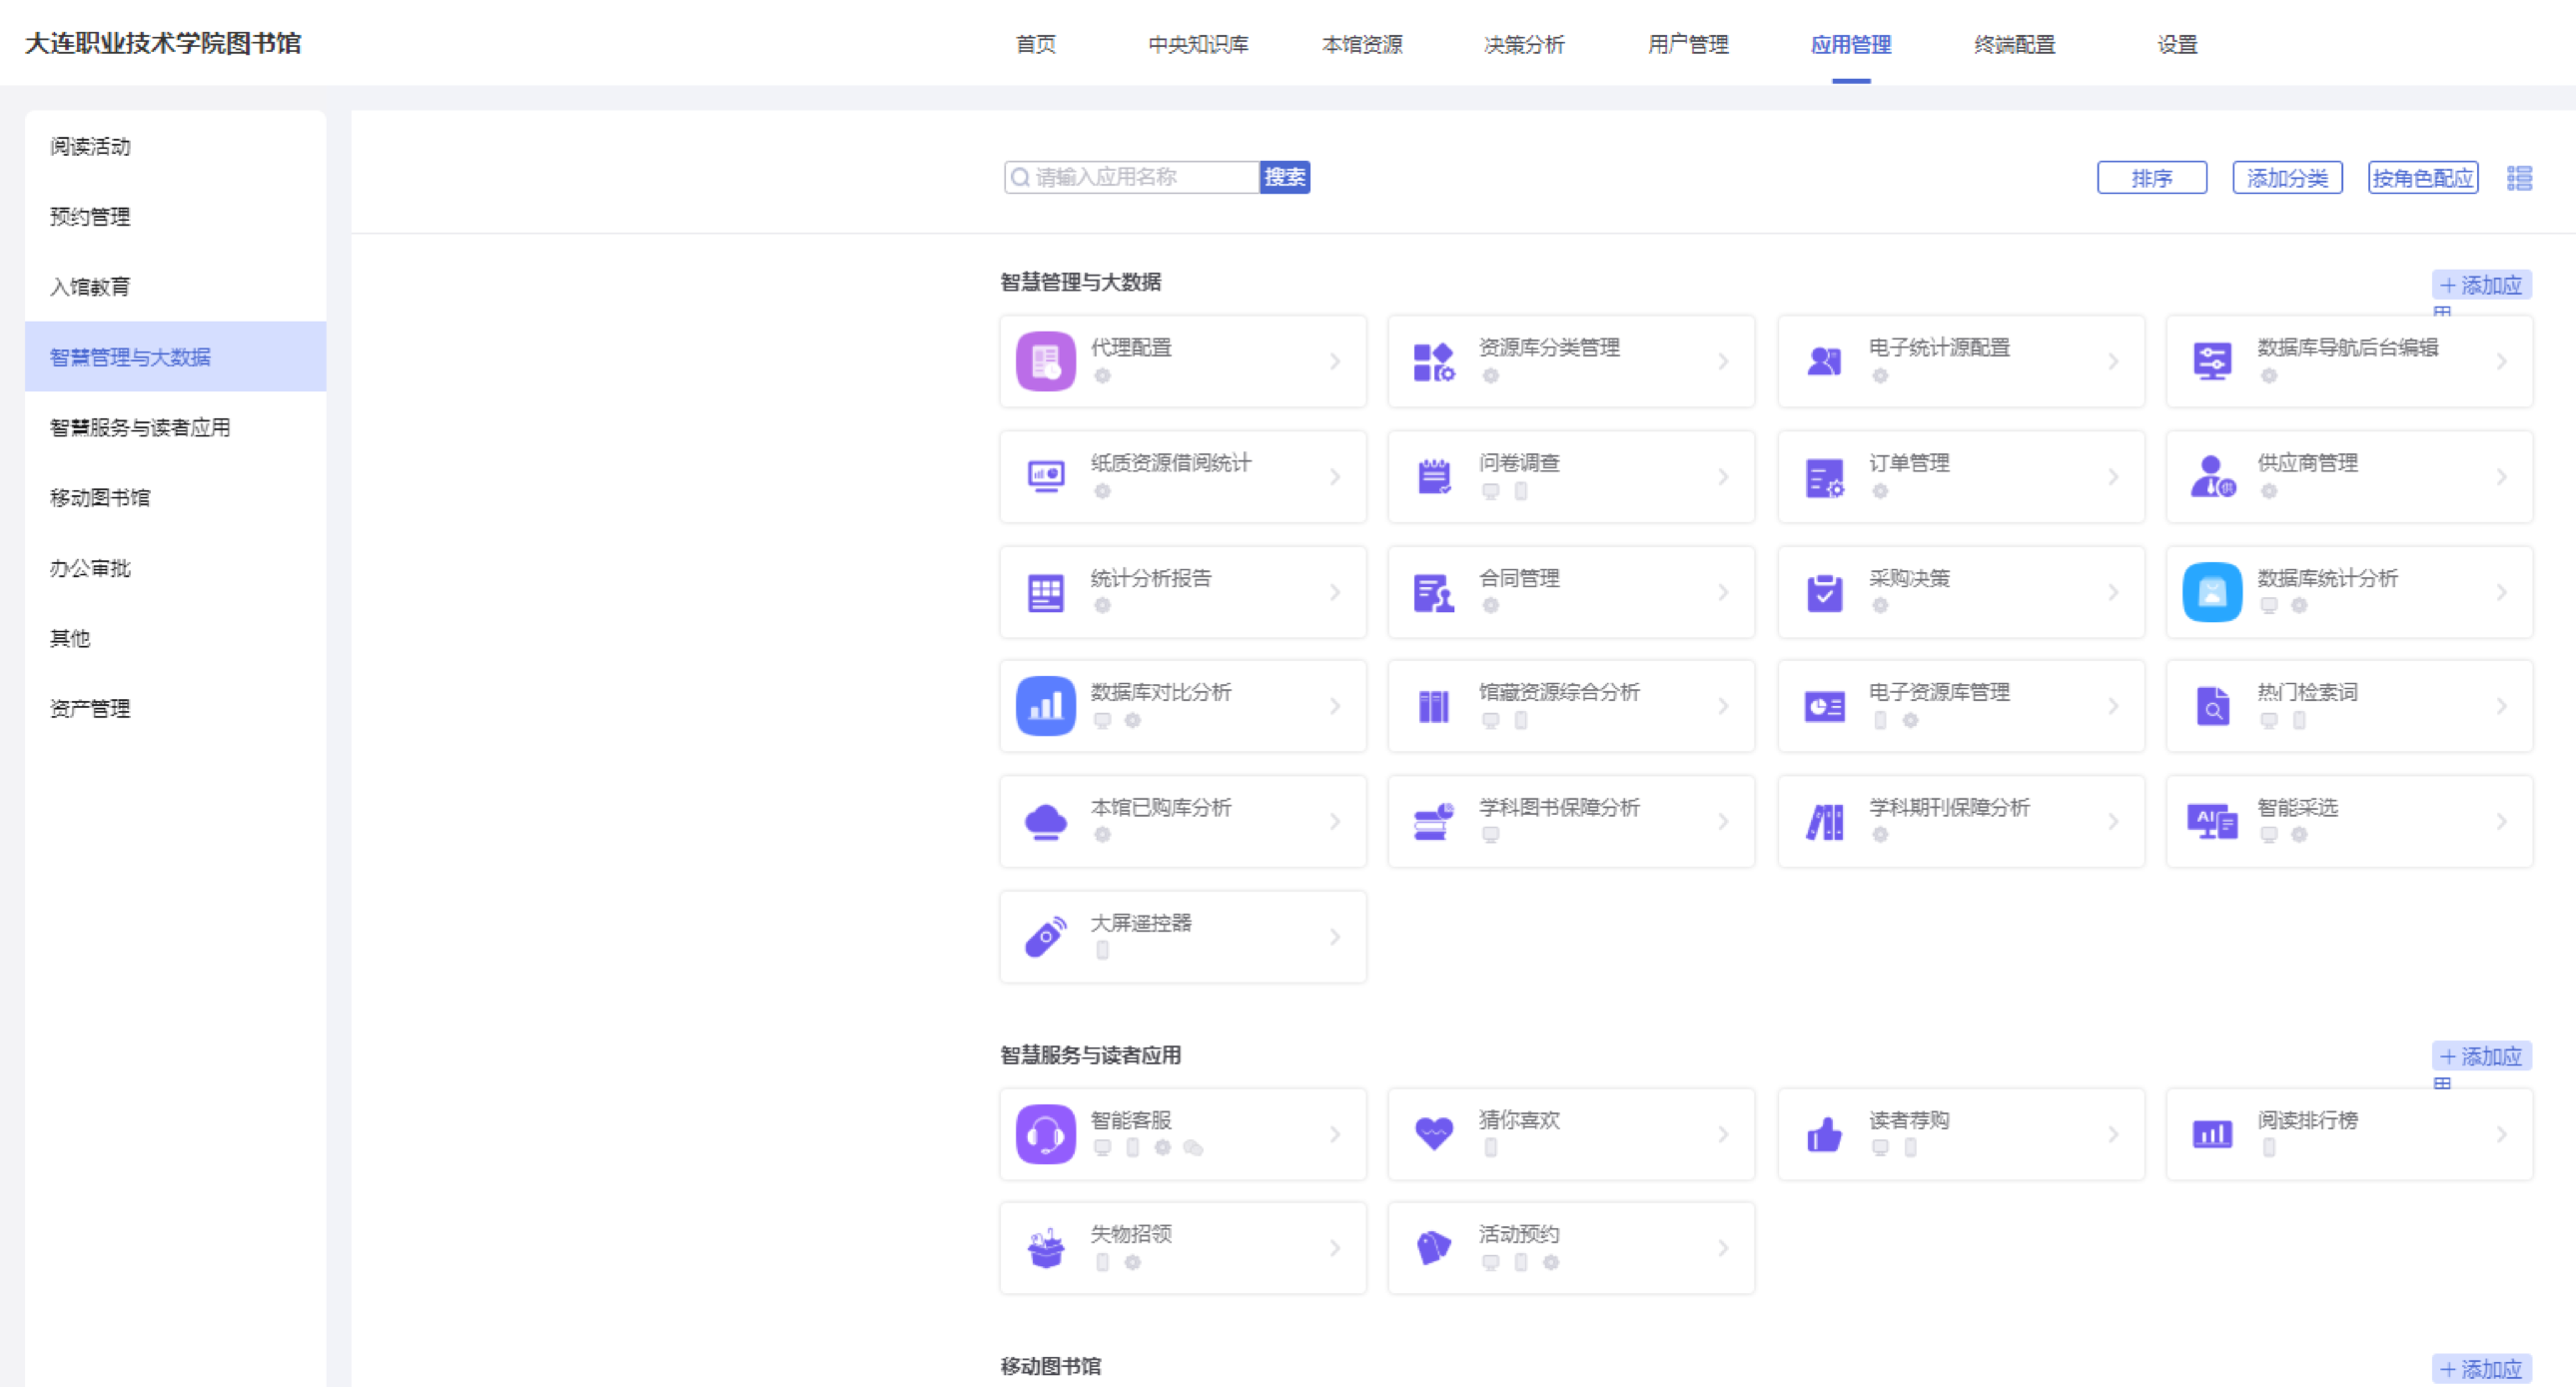Click the 搜索 button
Image resolution: width=2576 pixels, height=1387 pixels.
pyautogui.click(x=1284, y=177)
